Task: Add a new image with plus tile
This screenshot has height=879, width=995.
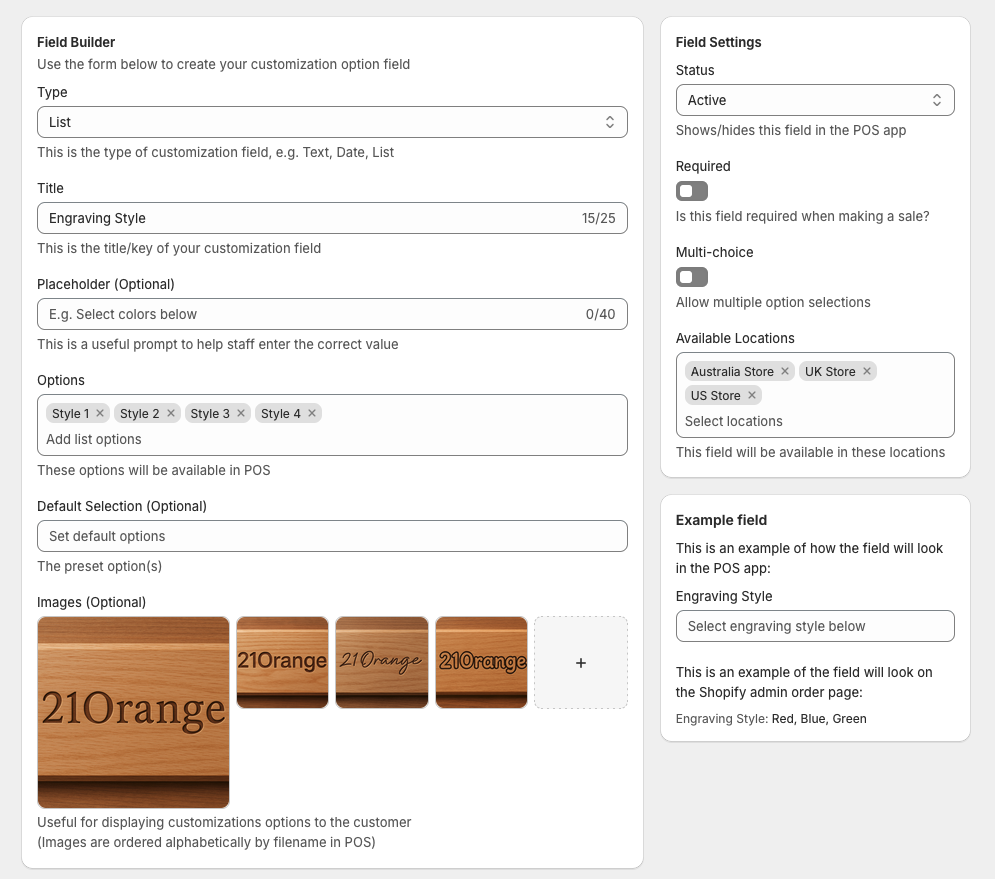Action: click(581, 662)
